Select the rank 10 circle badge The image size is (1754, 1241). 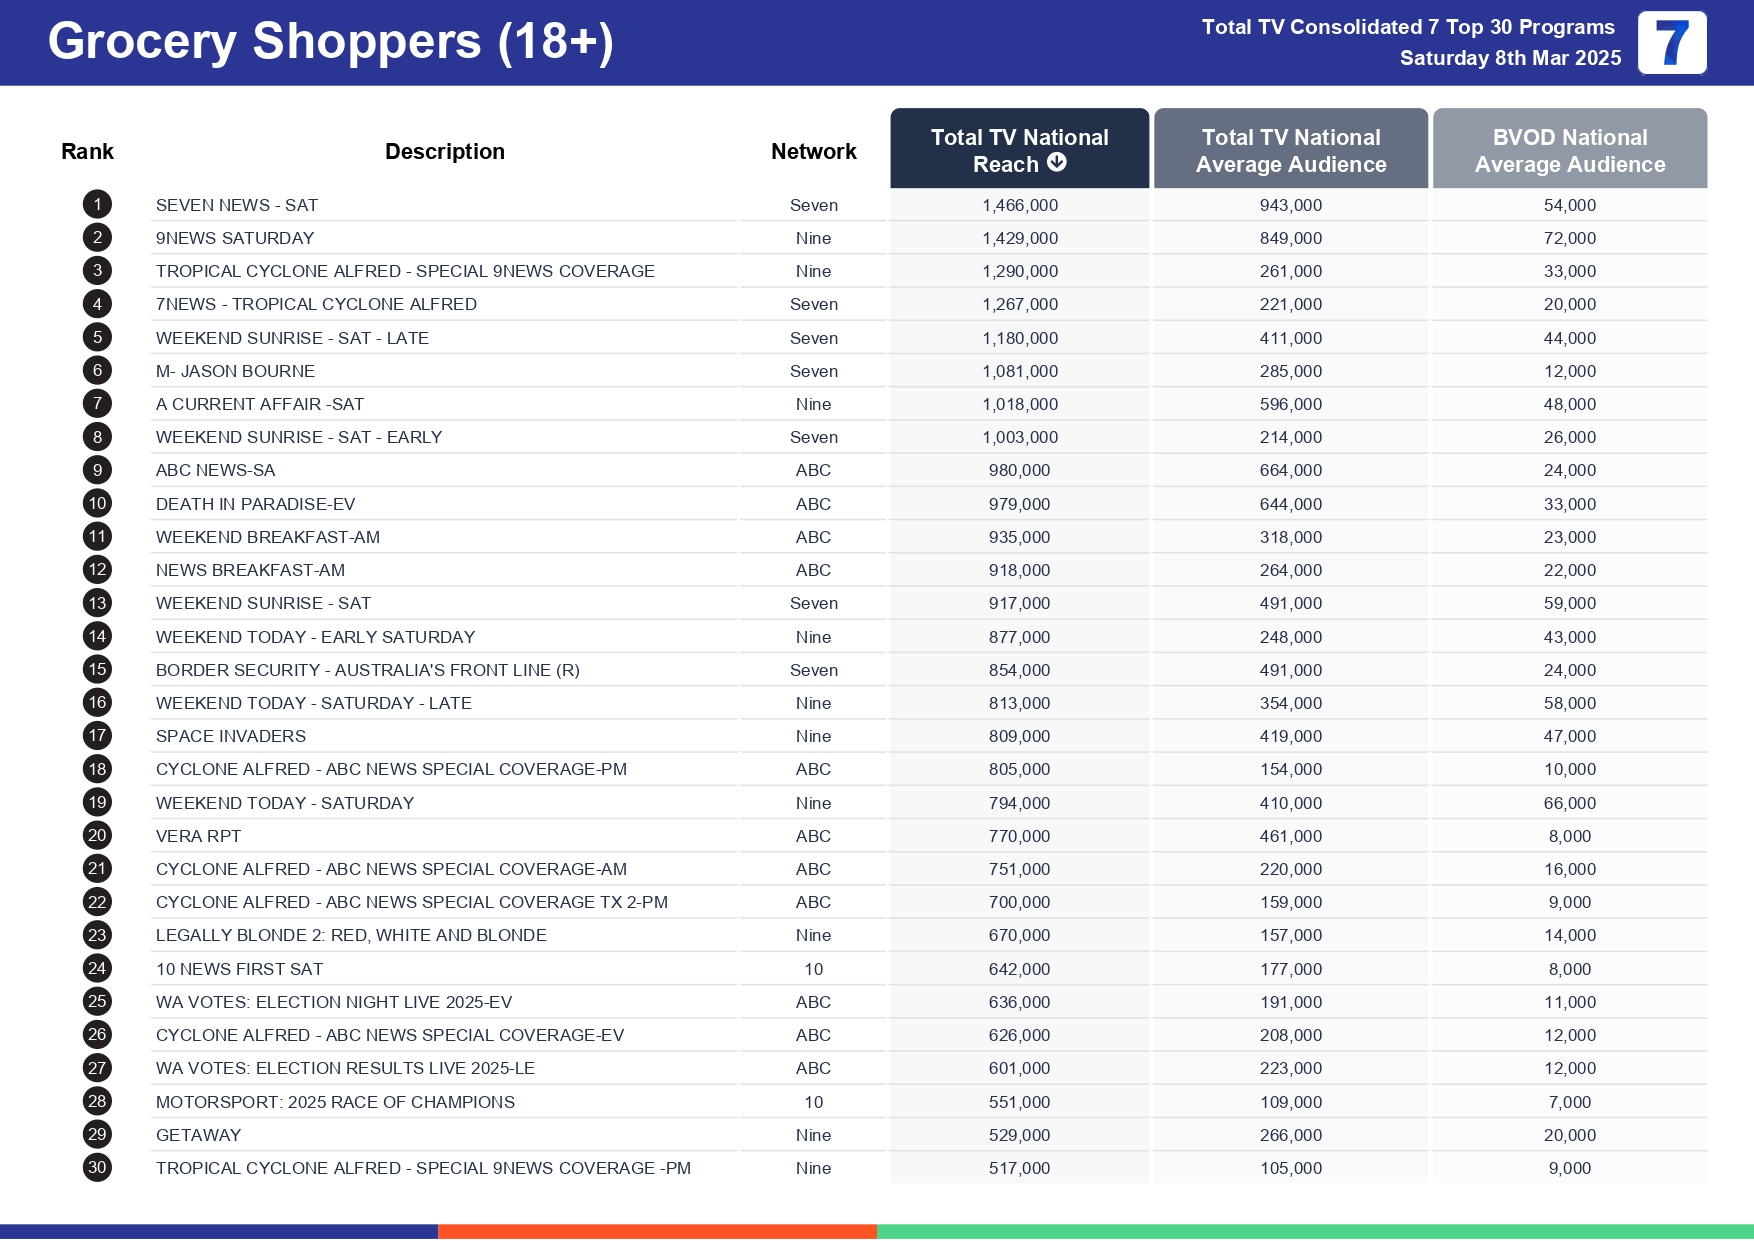pyautogui.click(x=97, y=503)
